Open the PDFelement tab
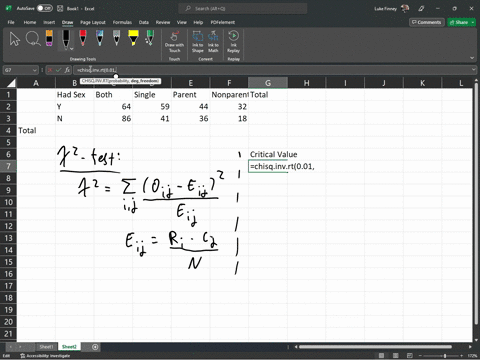 click(223, 22)
